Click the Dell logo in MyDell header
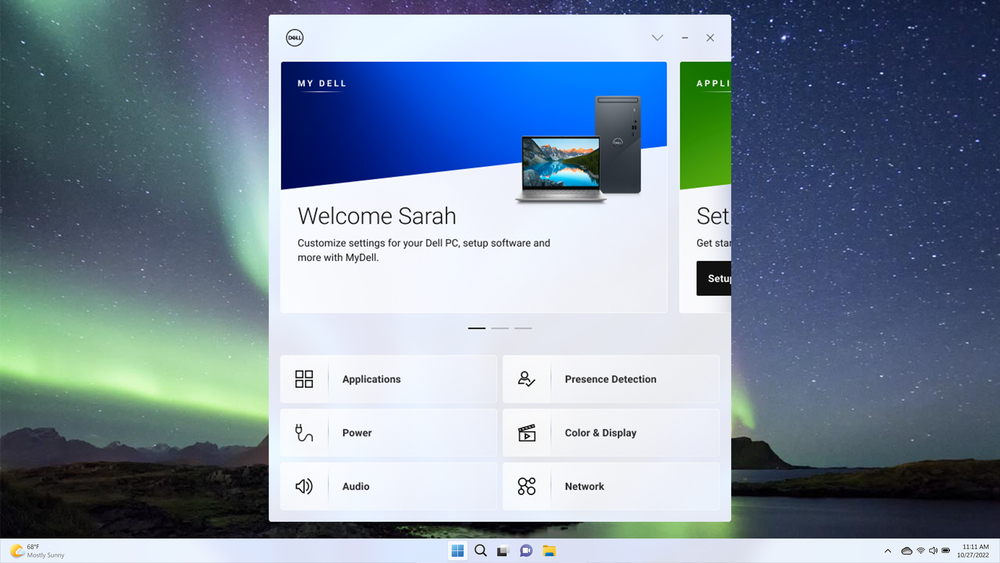Image resolution: width=1000 pixels, height=563 pixels. click(295, 38)
